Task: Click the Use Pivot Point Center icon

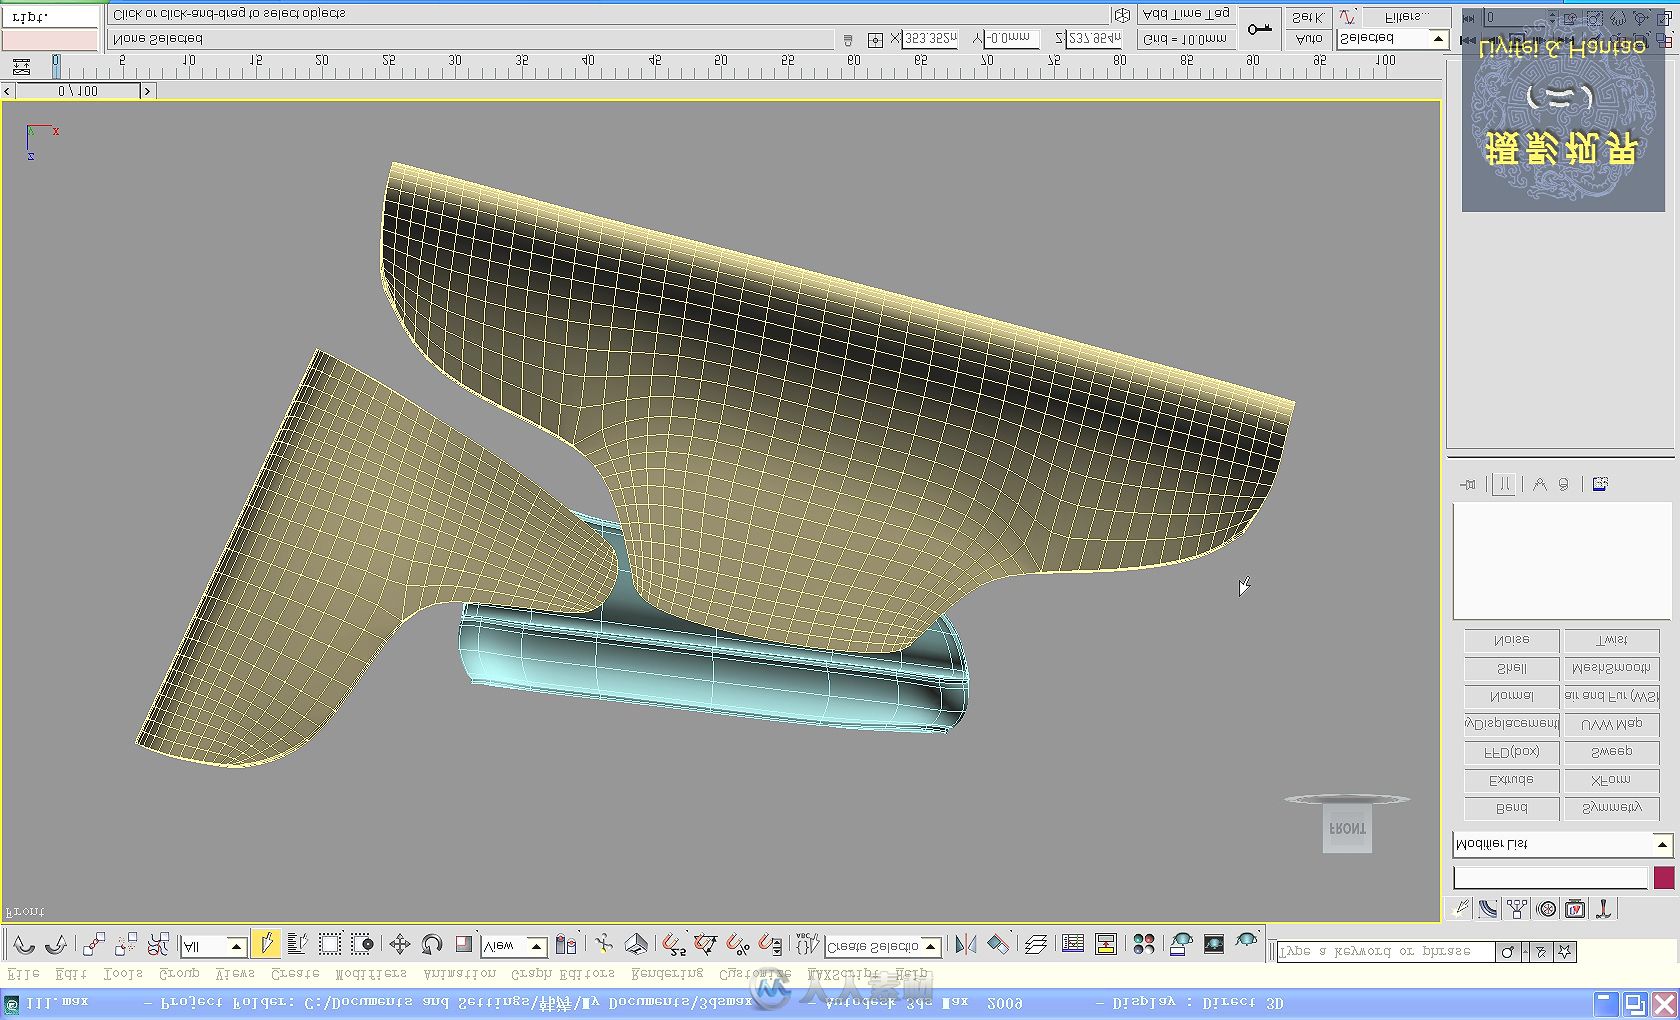Action: pyautogui.click(x=566, y=944)
